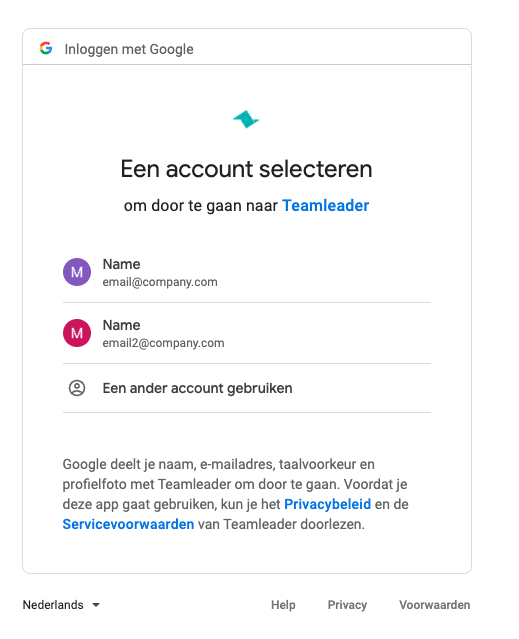Choose the email2@company.com account
The width and height of the screenshot is (519, 639).
pyautogui.click(x=246, y=333)
